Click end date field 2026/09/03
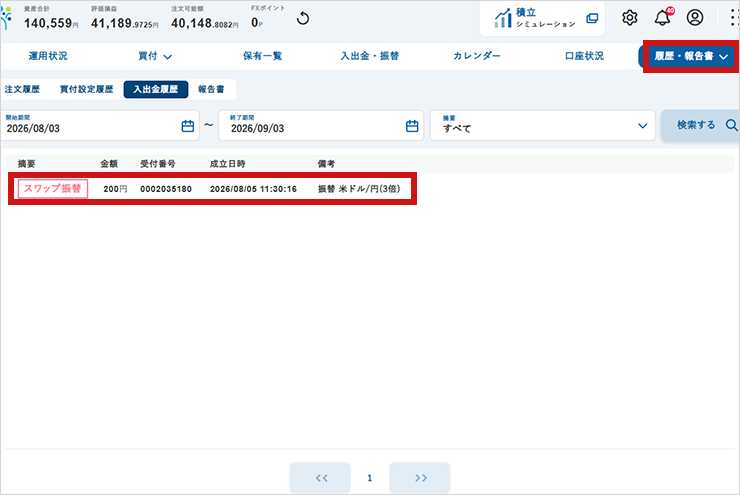Viewport: 740px width, 495px height. (x=321, y=125)
